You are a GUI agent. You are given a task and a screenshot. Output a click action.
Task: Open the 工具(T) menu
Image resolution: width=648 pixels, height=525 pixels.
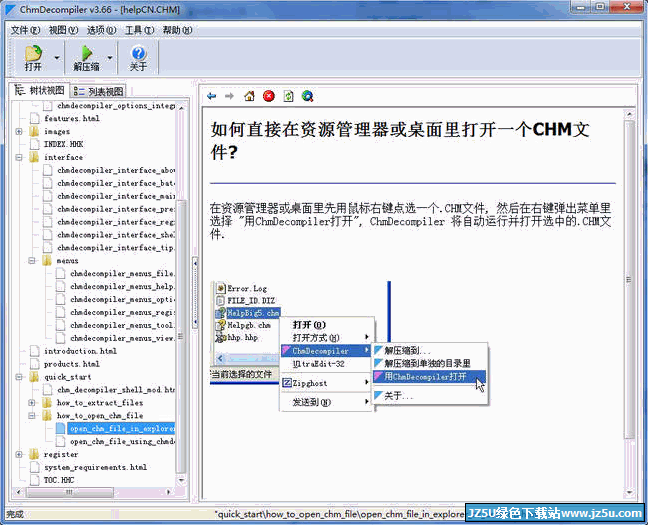(x=139, y=30)
